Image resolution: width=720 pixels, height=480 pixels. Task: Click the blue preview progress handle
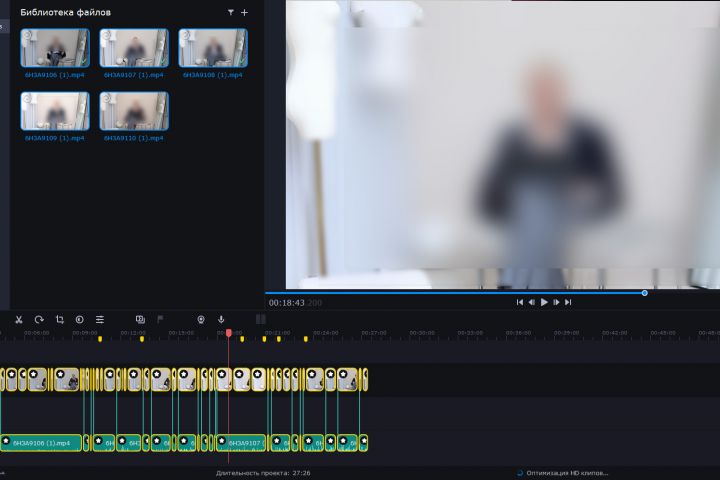coord(645,293)
